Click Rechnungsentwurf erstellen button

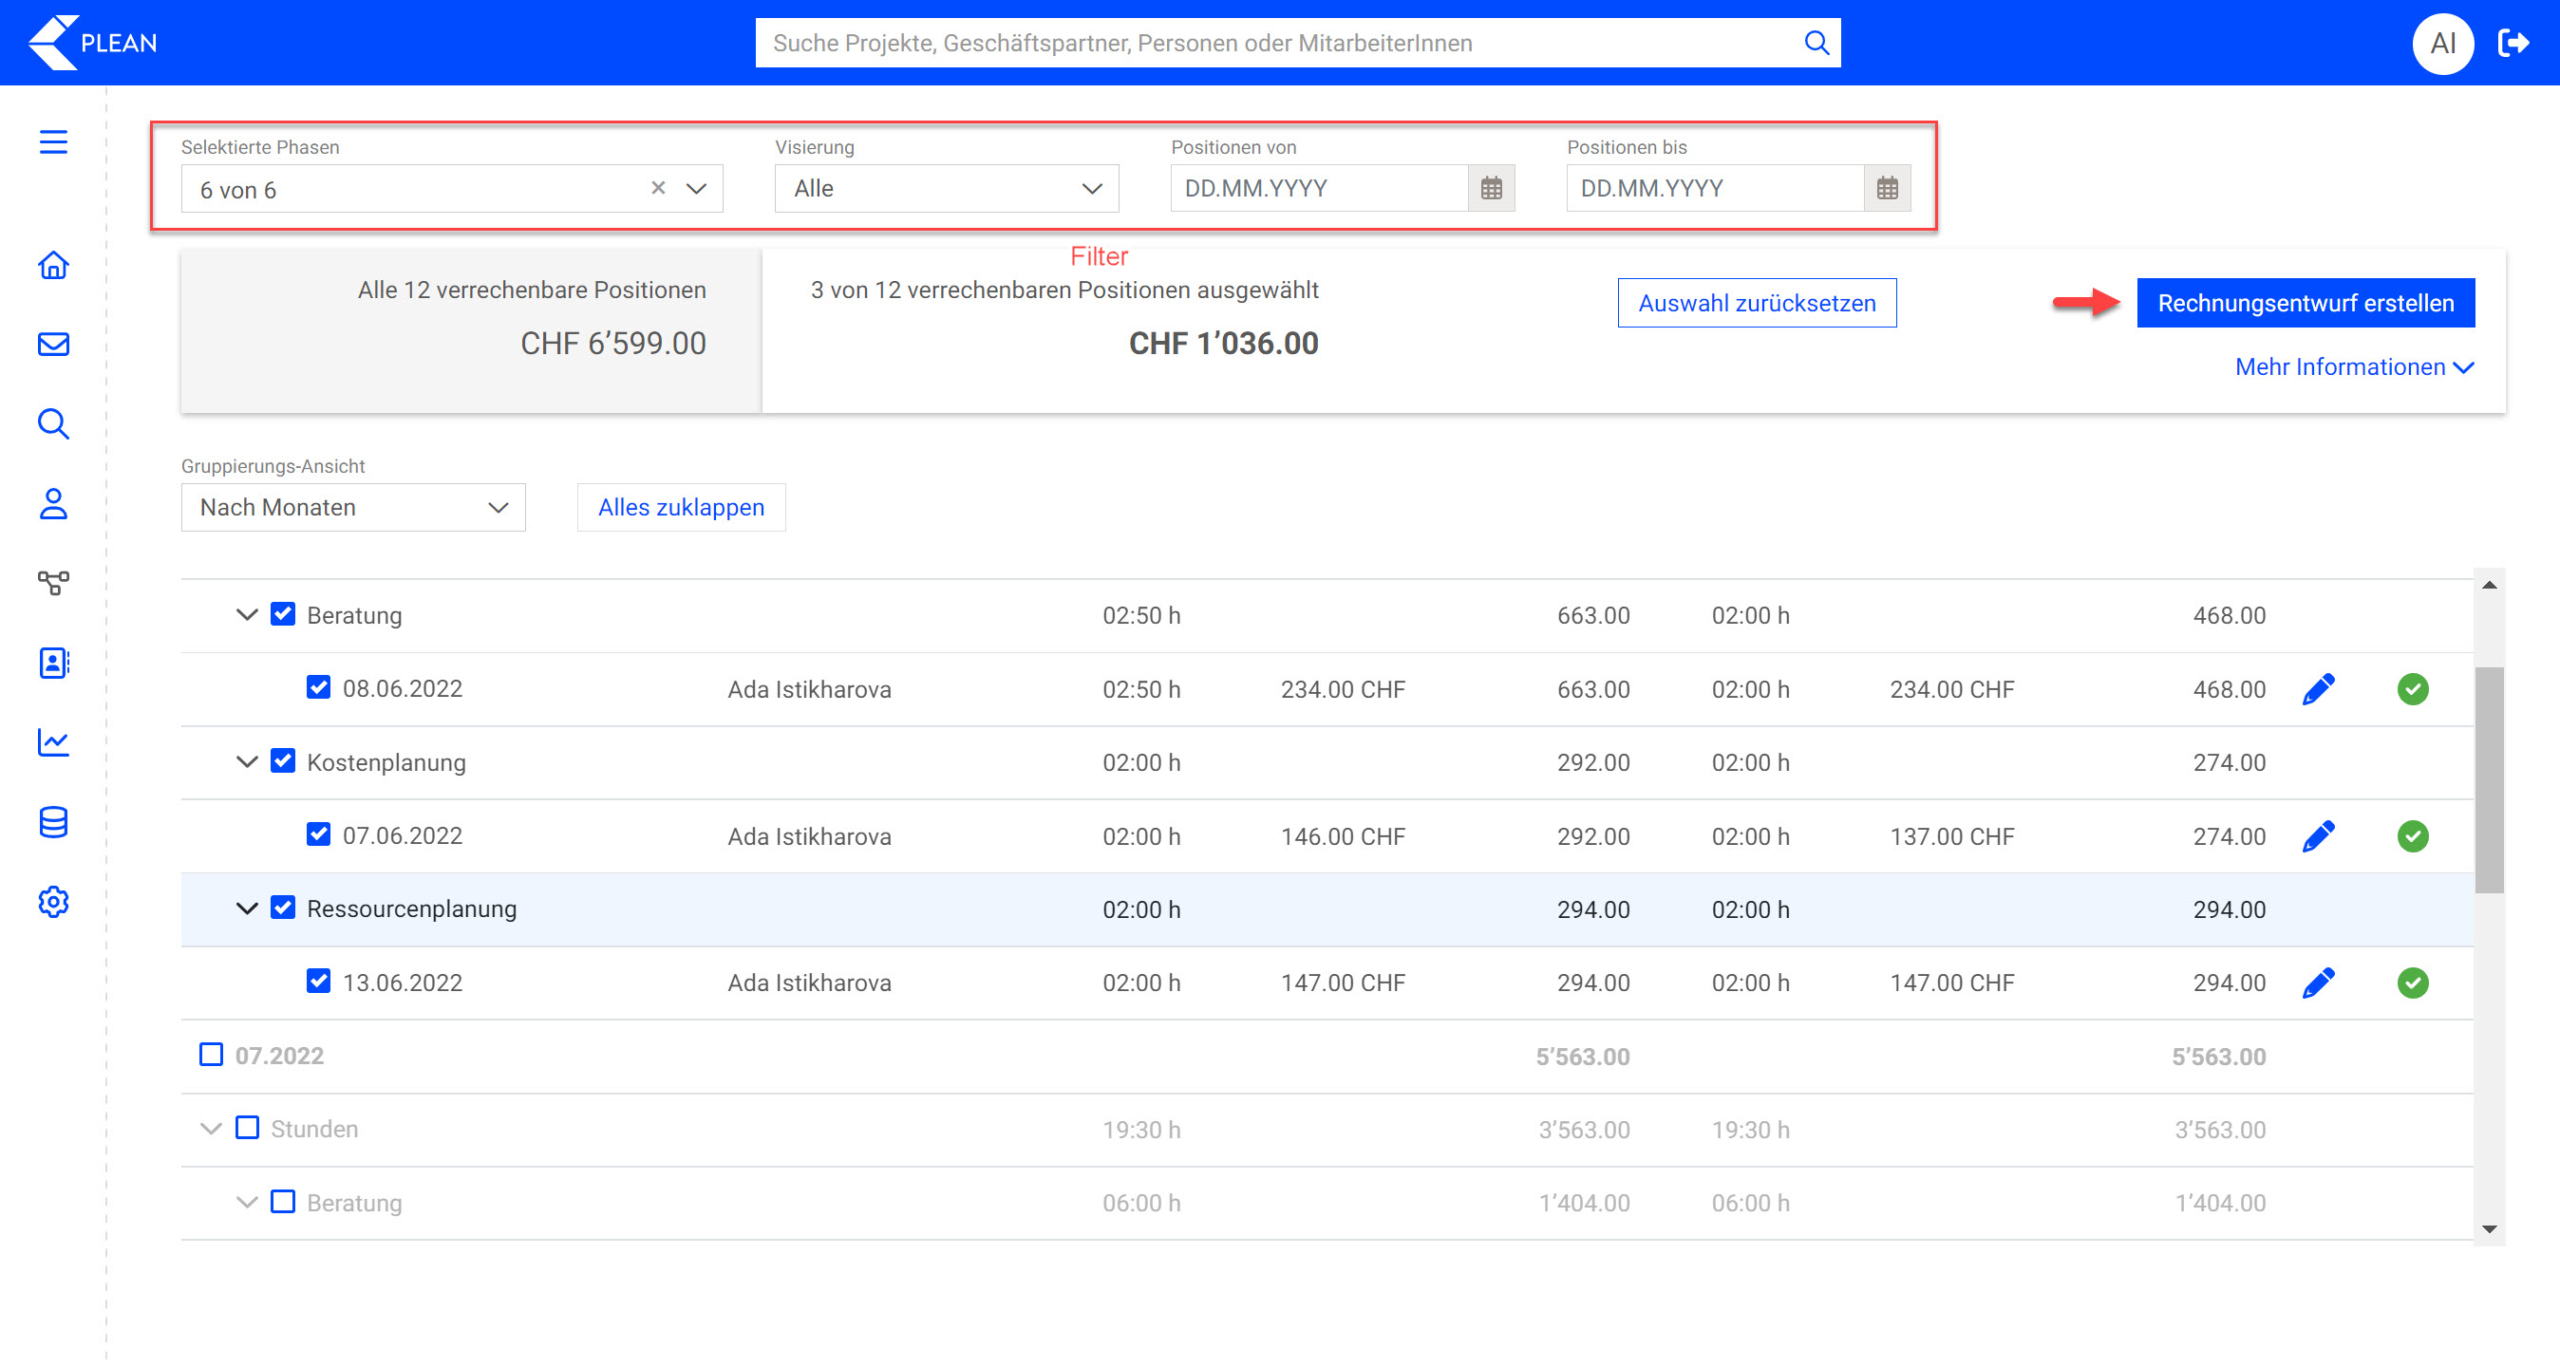click(2305, 303)
